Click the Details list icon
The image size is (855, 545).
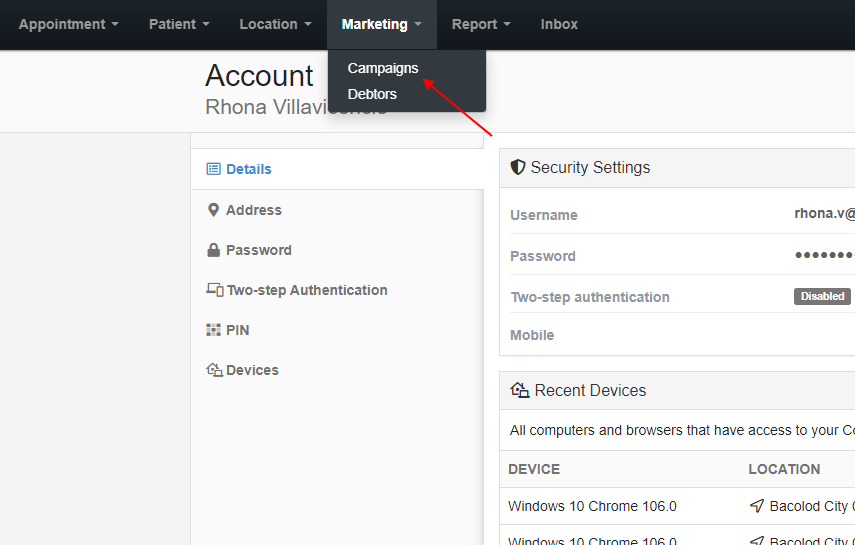[x=213, y=169]
